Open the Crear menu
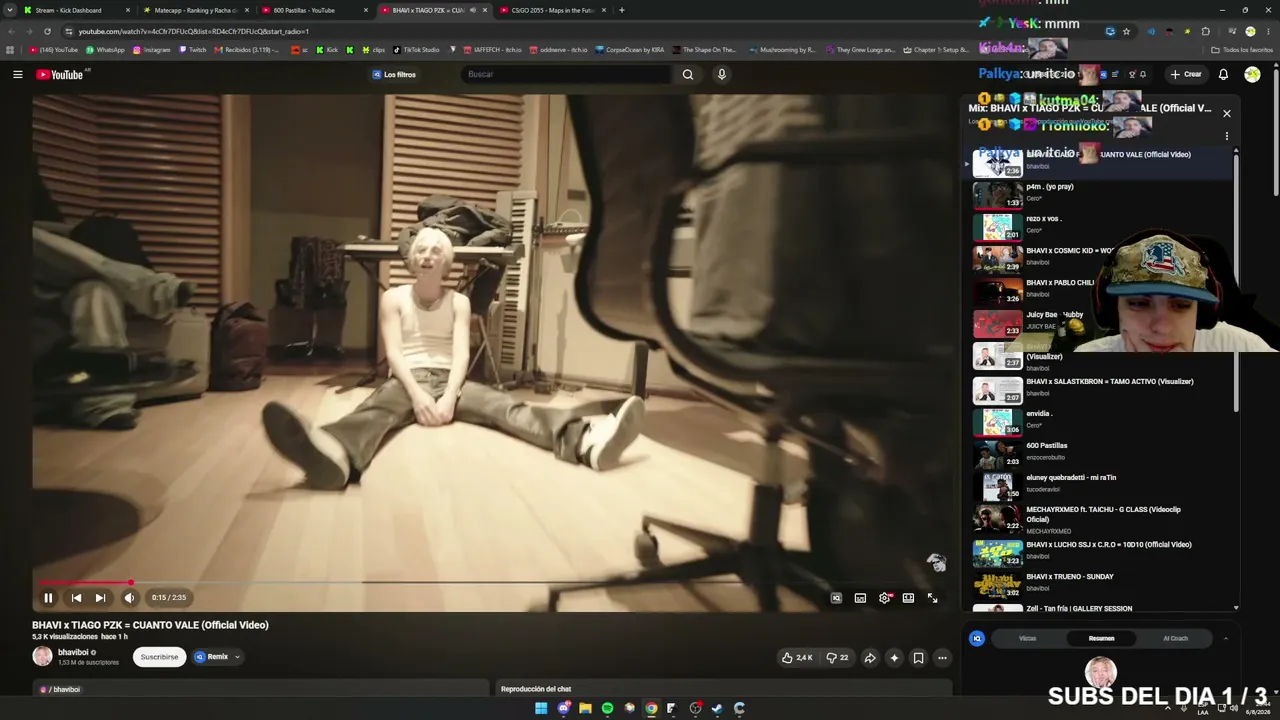The height and width of the screenshot is (720, 1280). tap(1186, 74)
